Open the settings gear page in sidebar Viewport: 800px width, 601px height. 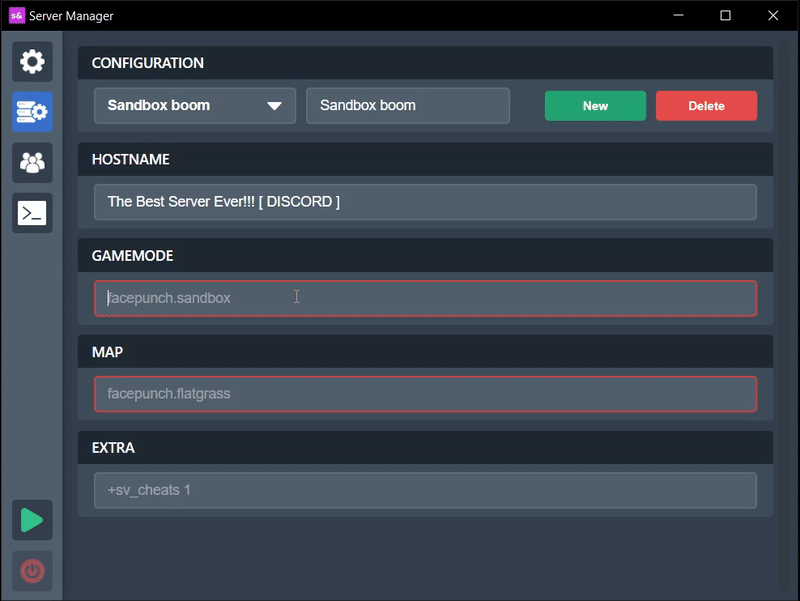pos(32,62)
